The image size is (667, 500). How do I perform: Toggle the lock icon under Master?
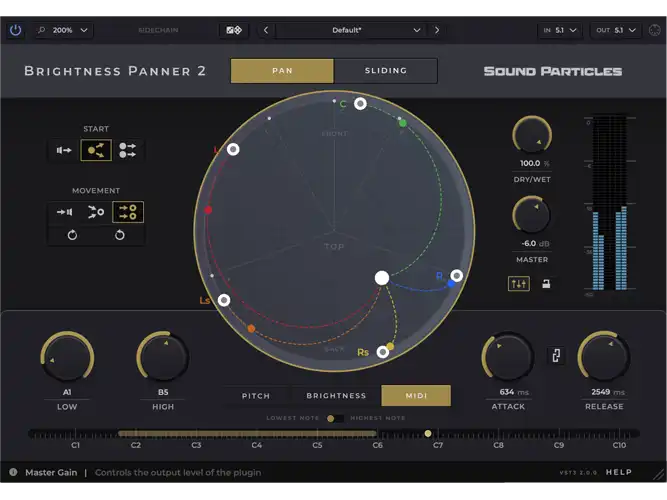coord(546,284)
